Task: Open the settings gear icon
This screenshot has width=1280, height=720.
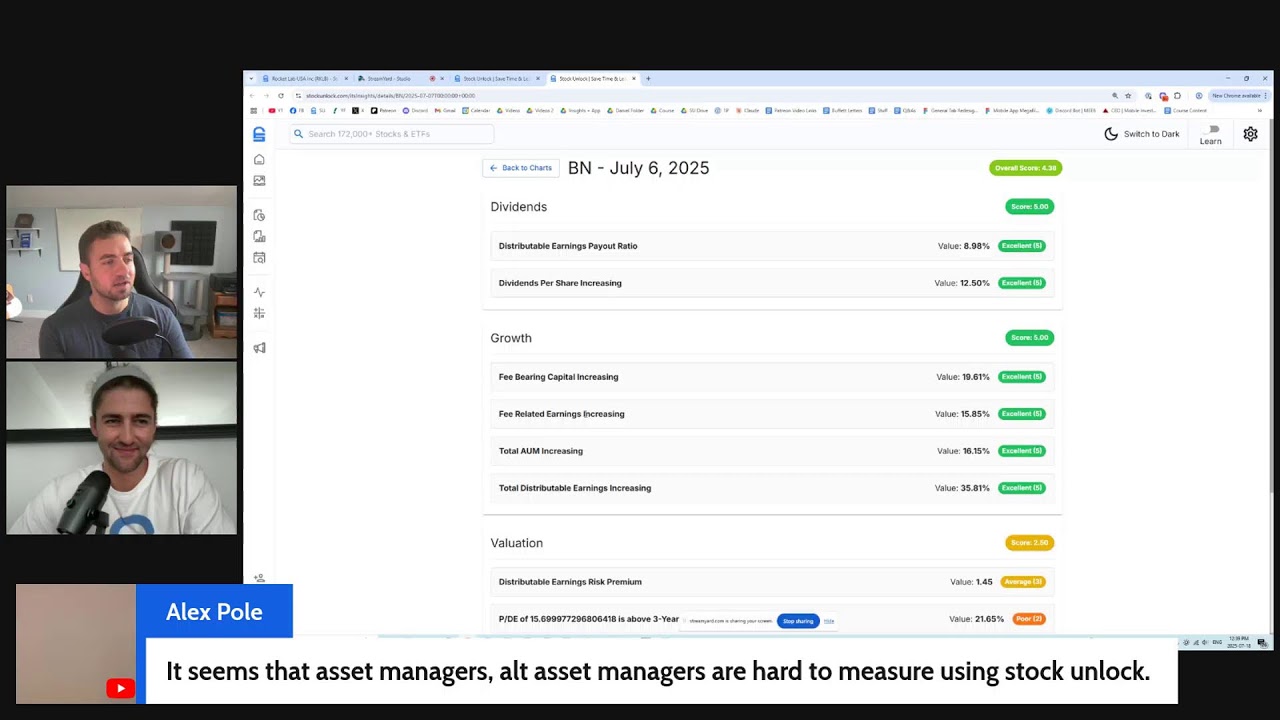Action: coord(1250,134)
